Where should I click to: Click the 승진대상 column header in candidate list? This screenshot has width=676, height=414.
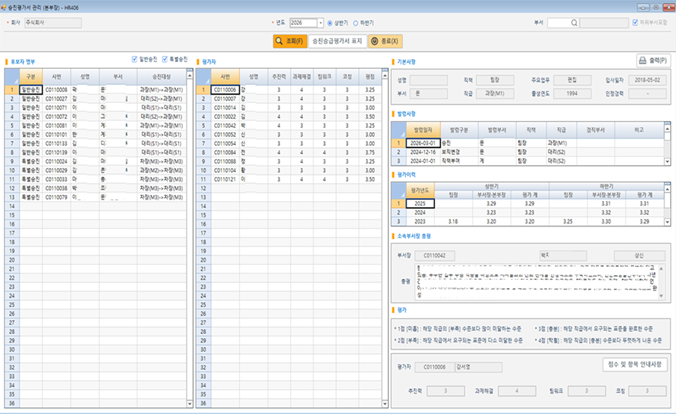click(x=162, y=76)
